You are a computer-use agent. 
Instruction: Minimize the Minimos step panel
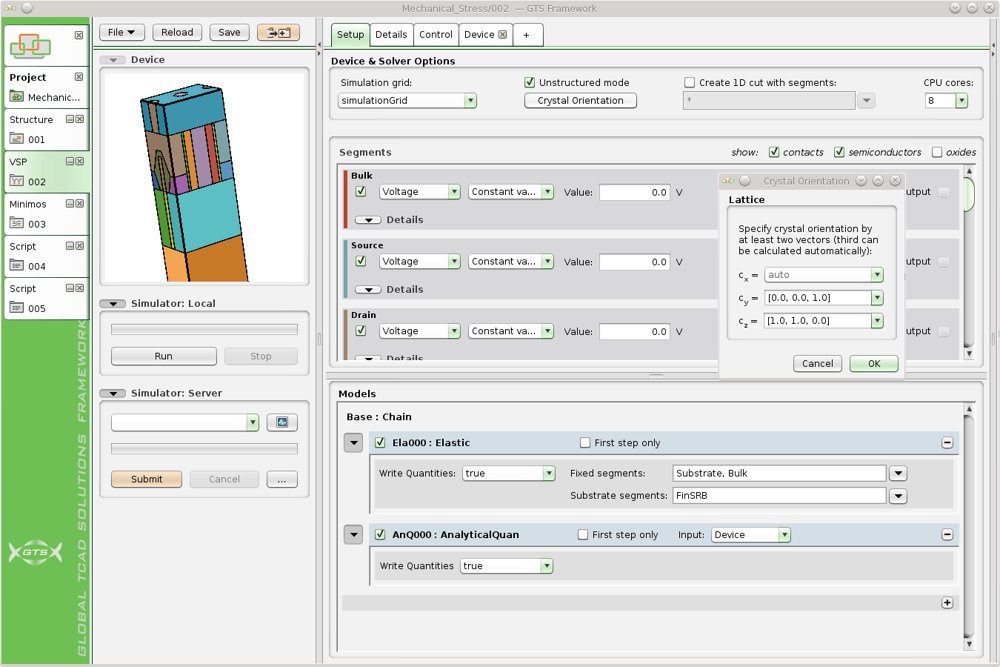click(70, 204)
